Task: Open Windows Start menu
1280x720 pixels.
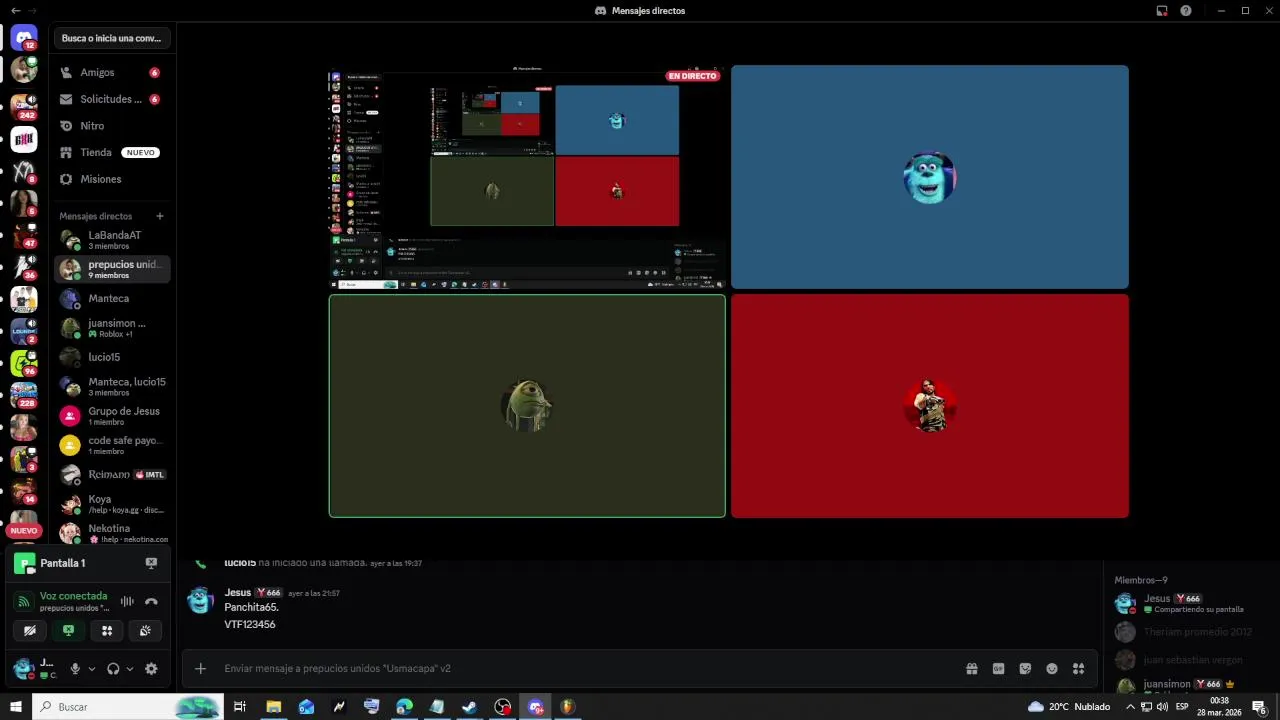Action: click(16, 707)
